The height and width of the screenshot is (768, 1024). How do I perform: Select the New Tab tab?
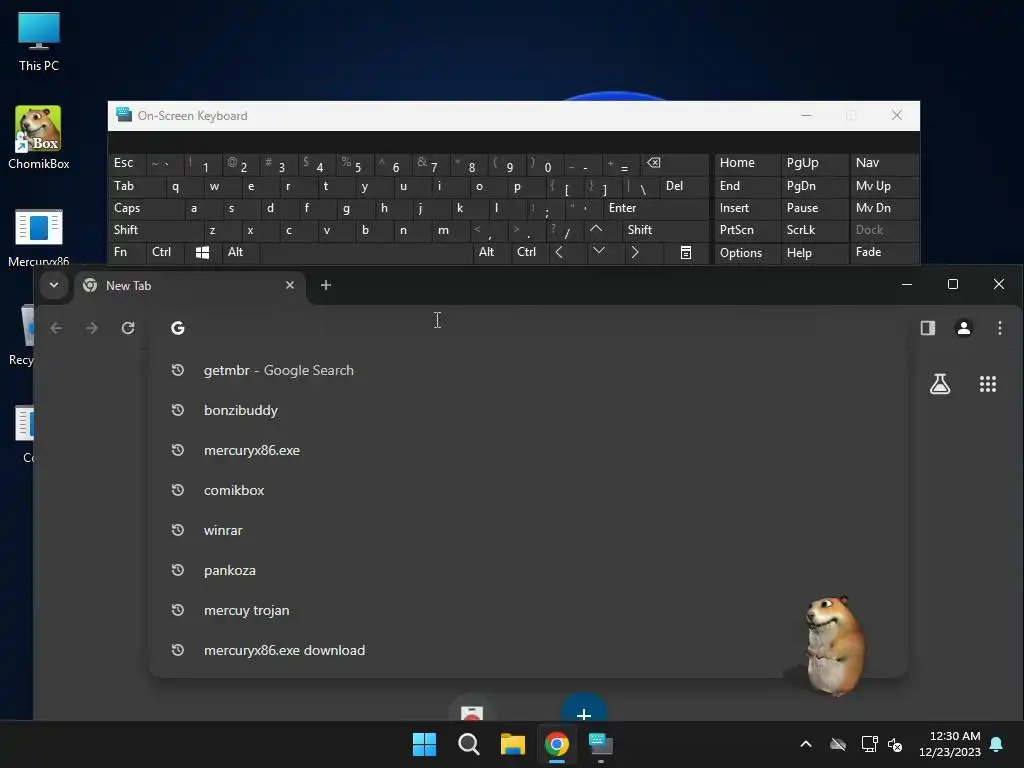pyautogui.click(x=189, y=285)
